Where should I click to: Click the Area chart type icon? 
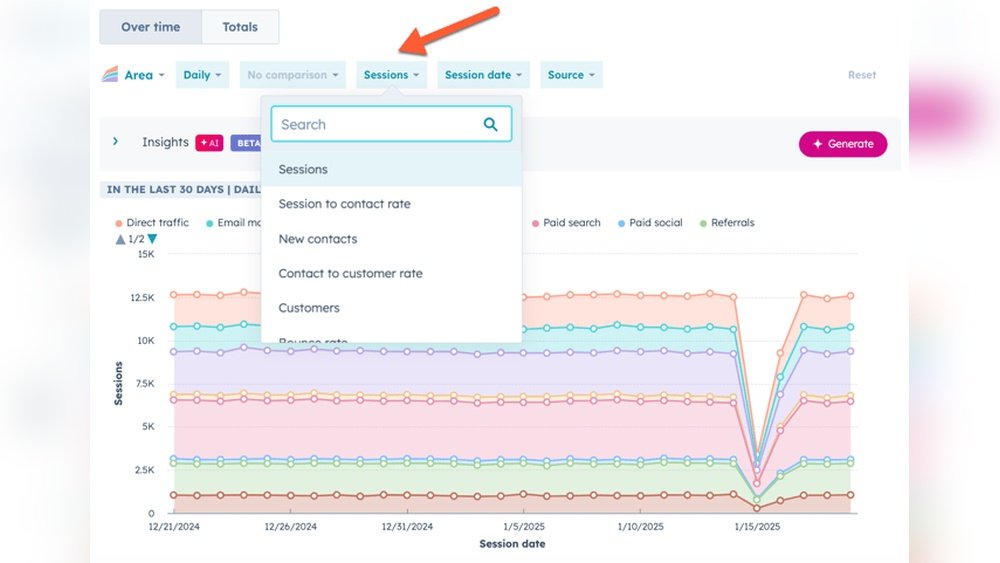(x=110, y=75)
